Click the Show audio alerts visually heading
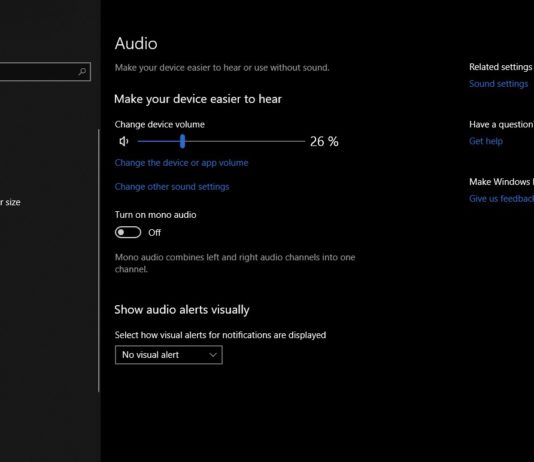The width and height of the screenshot is (534, 462). point(182,310)
